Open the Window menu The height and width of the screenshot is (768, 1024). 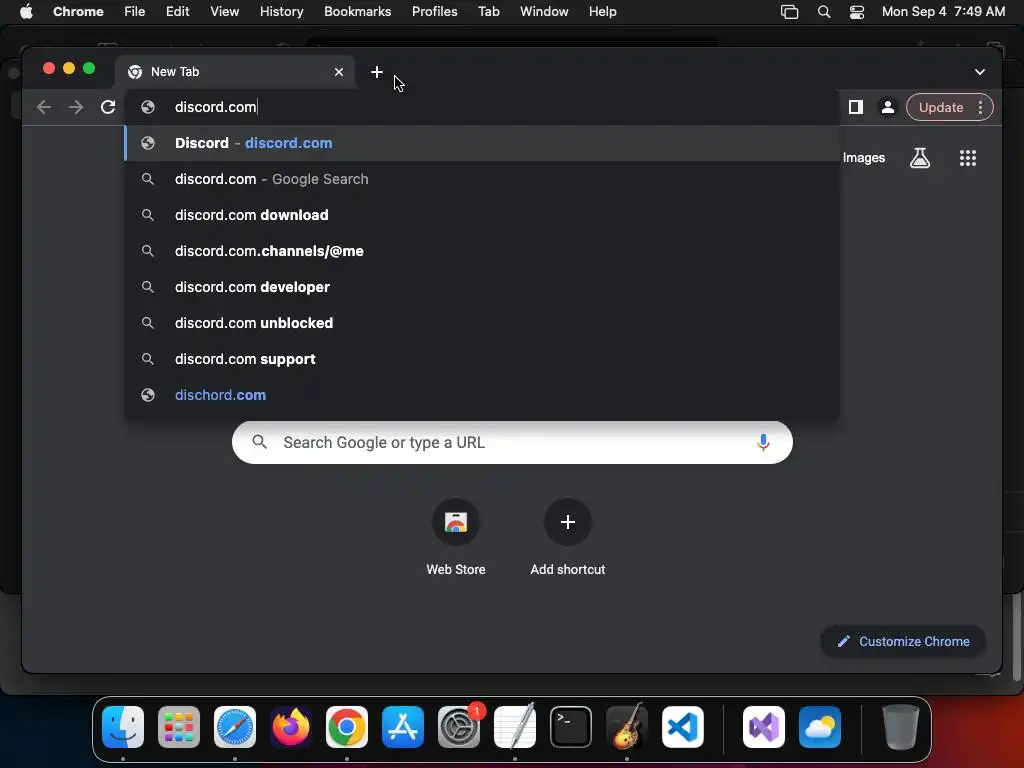[x=544, y=12]
